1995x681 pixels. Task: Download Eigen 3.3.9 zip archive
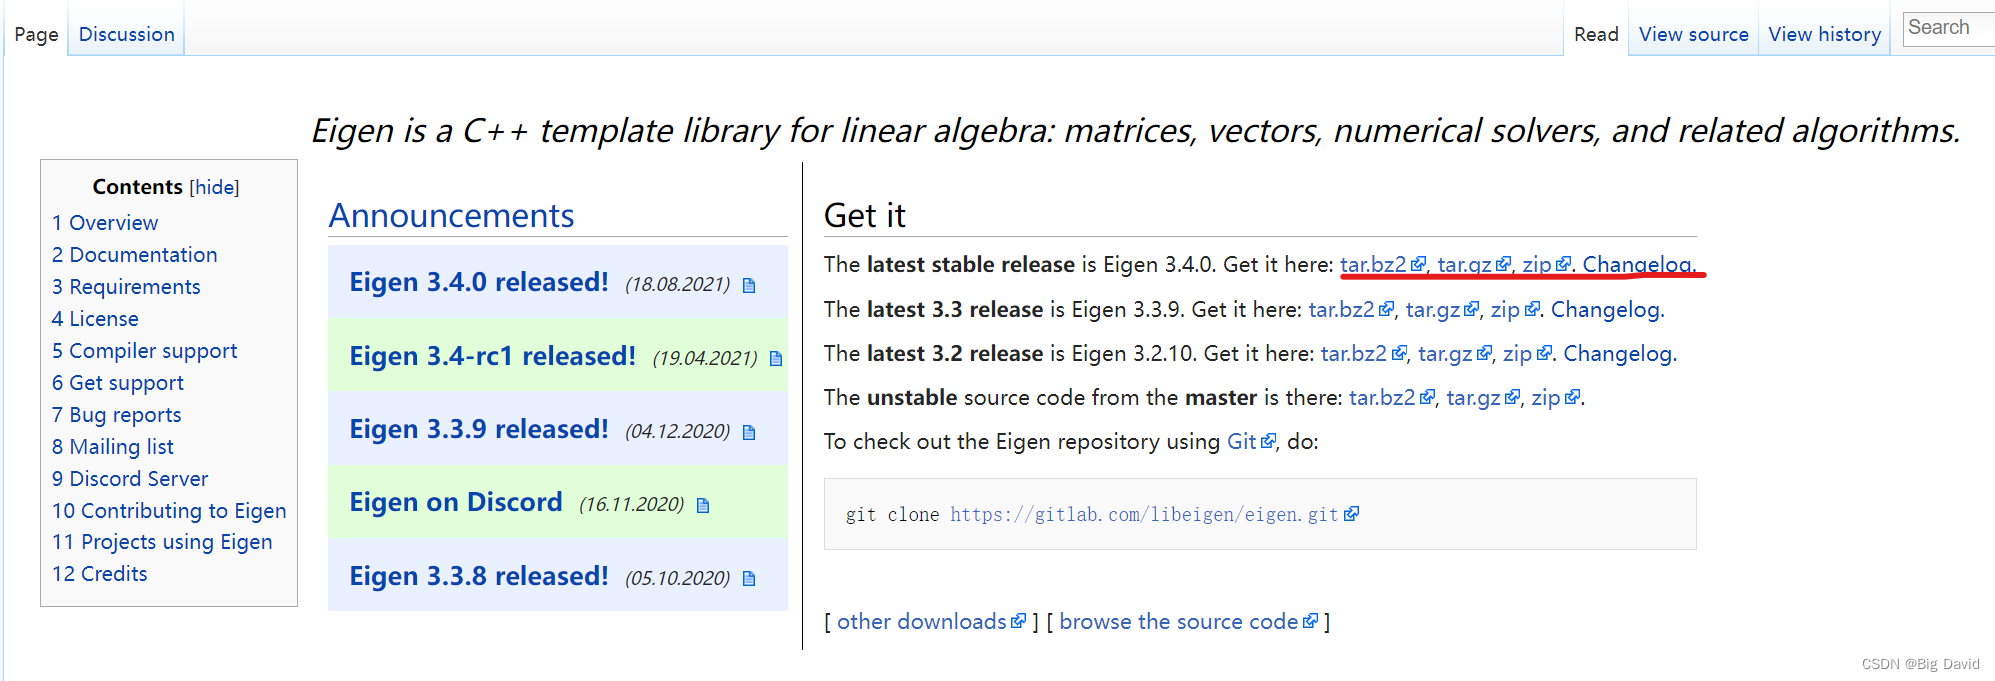(1515, 310)
